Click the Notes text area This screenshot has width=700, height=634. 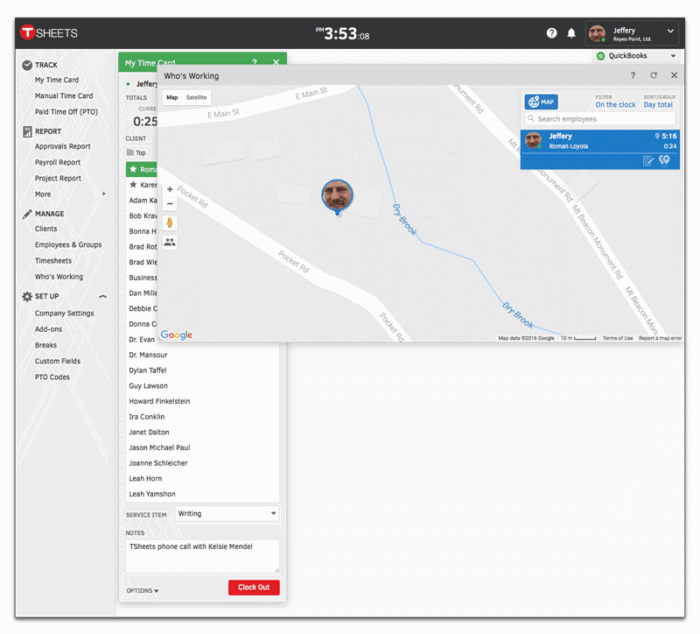[202, 556]
